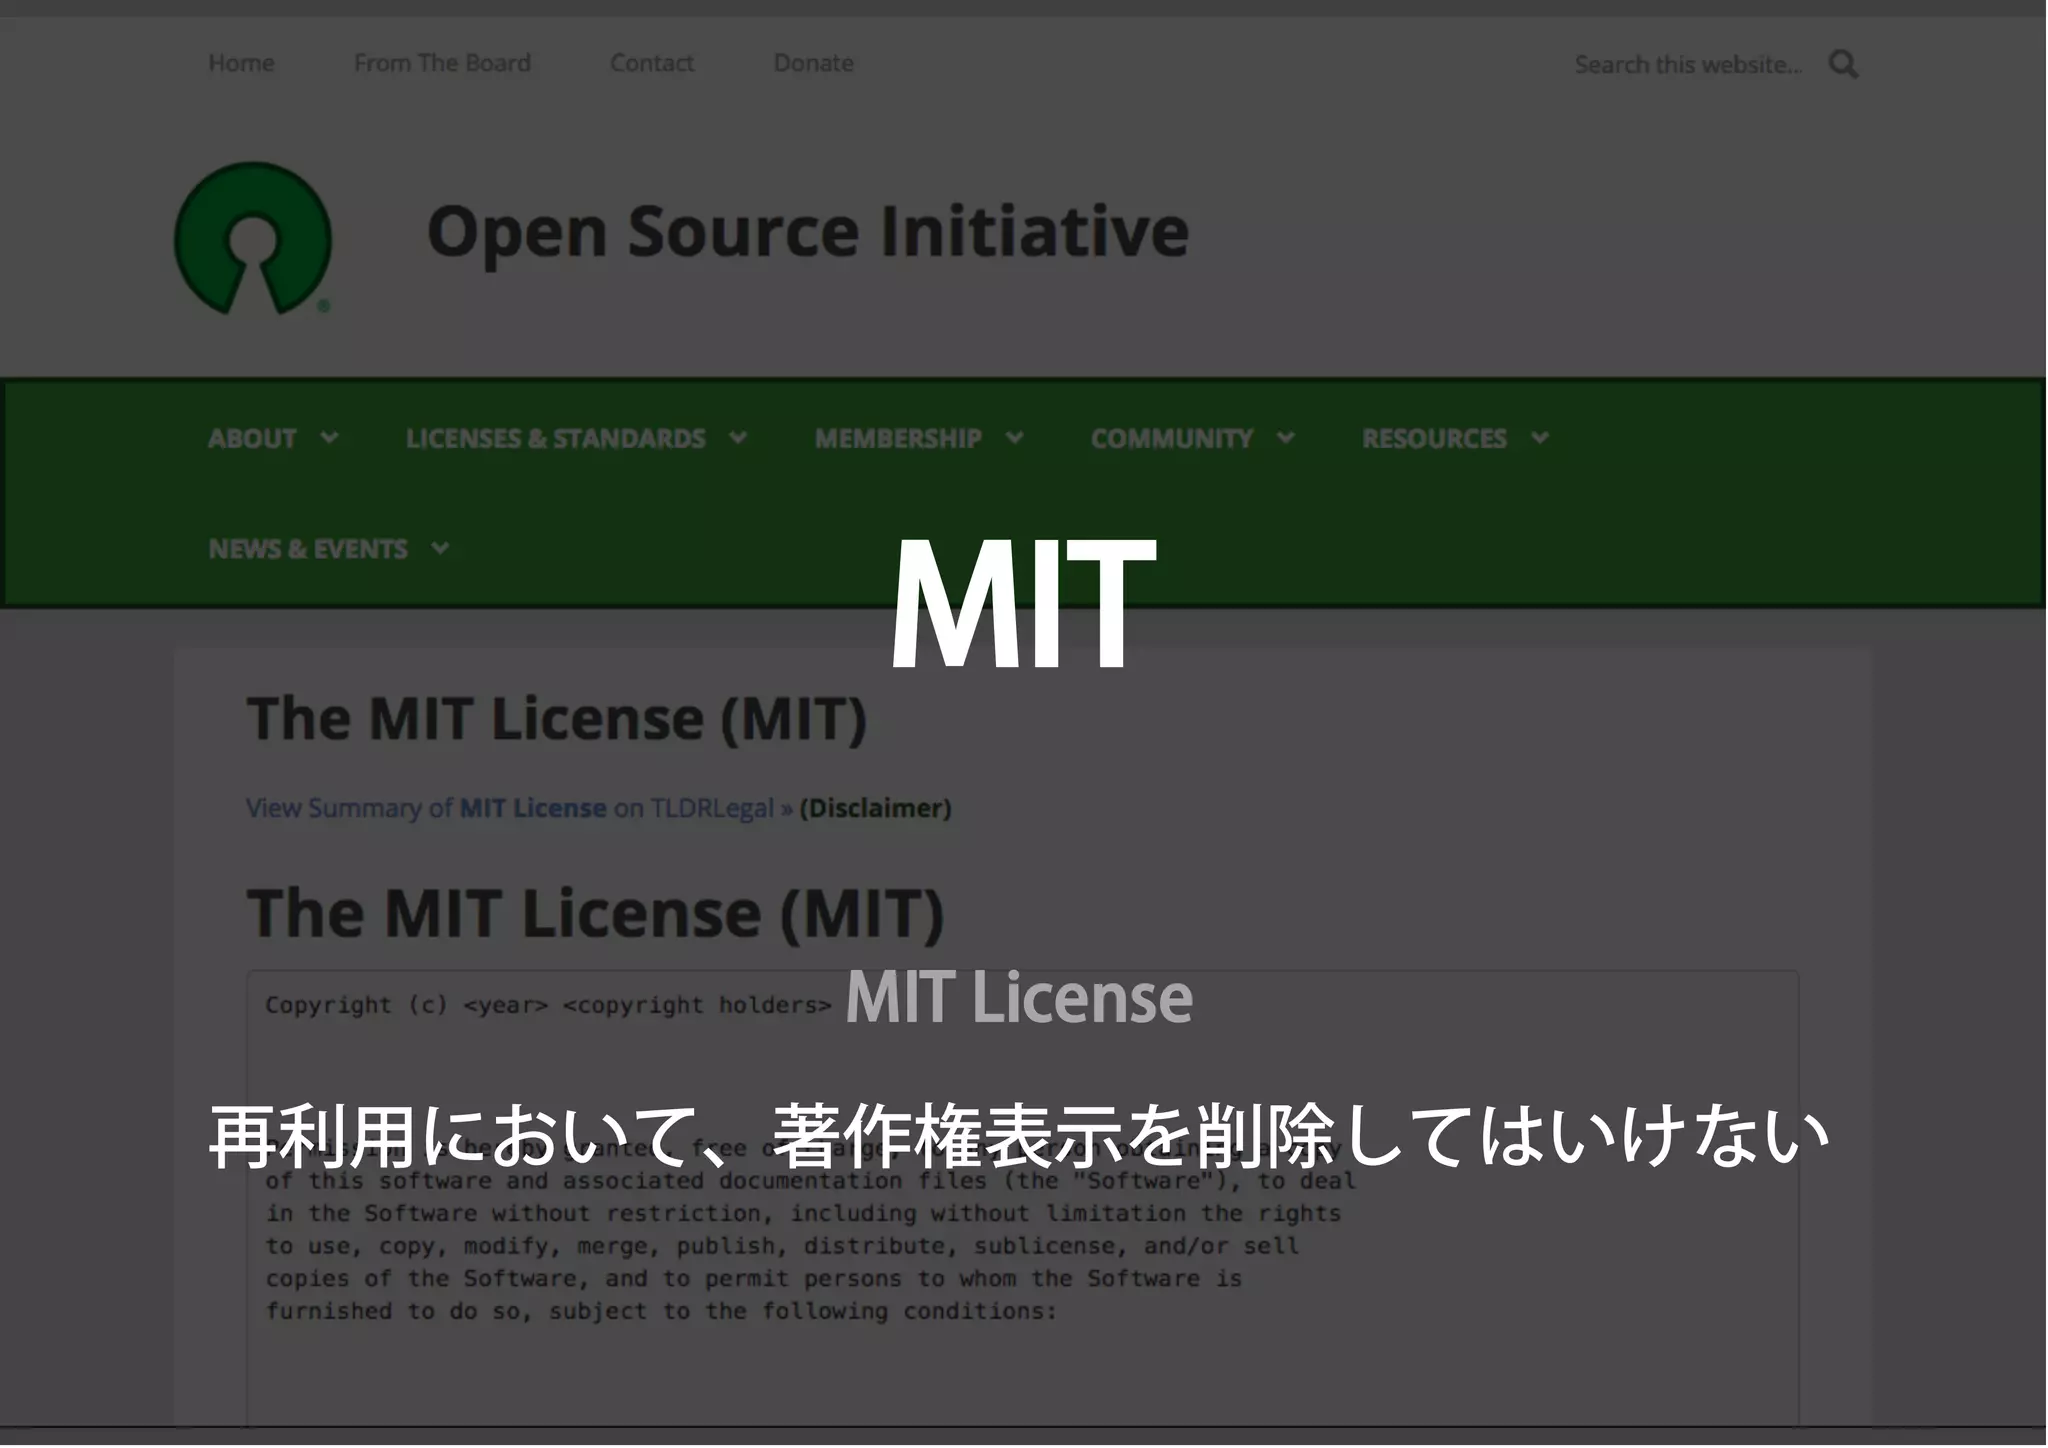Click the line 'in the Software without restriction'
Viewport: 2048px width, 1448px height.
pyautogui.click(x=803, y=1214)
